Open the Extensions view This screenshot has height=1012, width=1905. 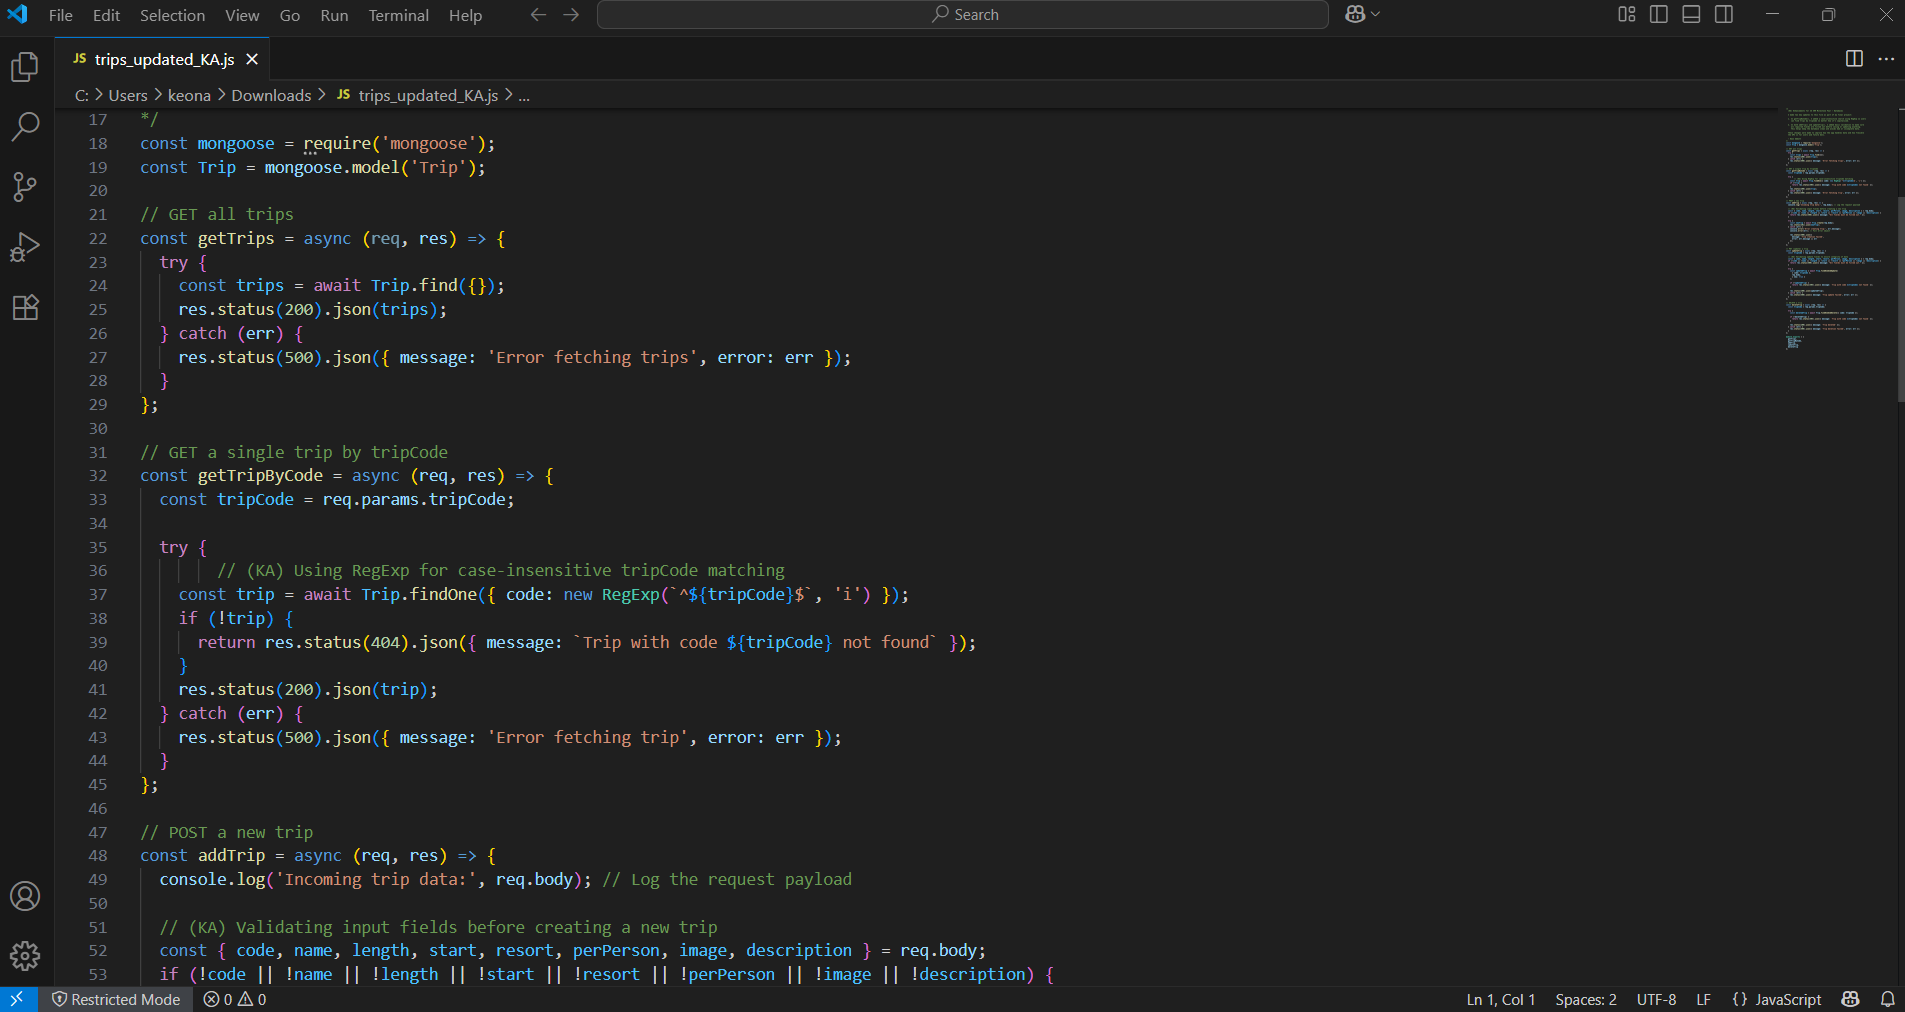(x=25, y=306)
